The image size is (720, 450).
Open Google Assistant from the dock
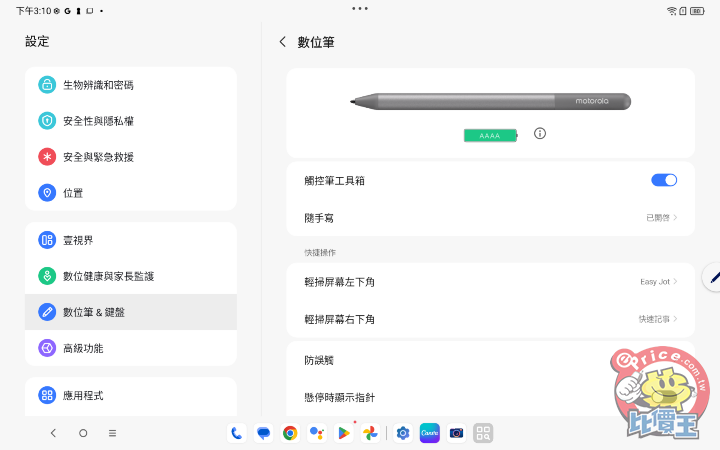317,433
